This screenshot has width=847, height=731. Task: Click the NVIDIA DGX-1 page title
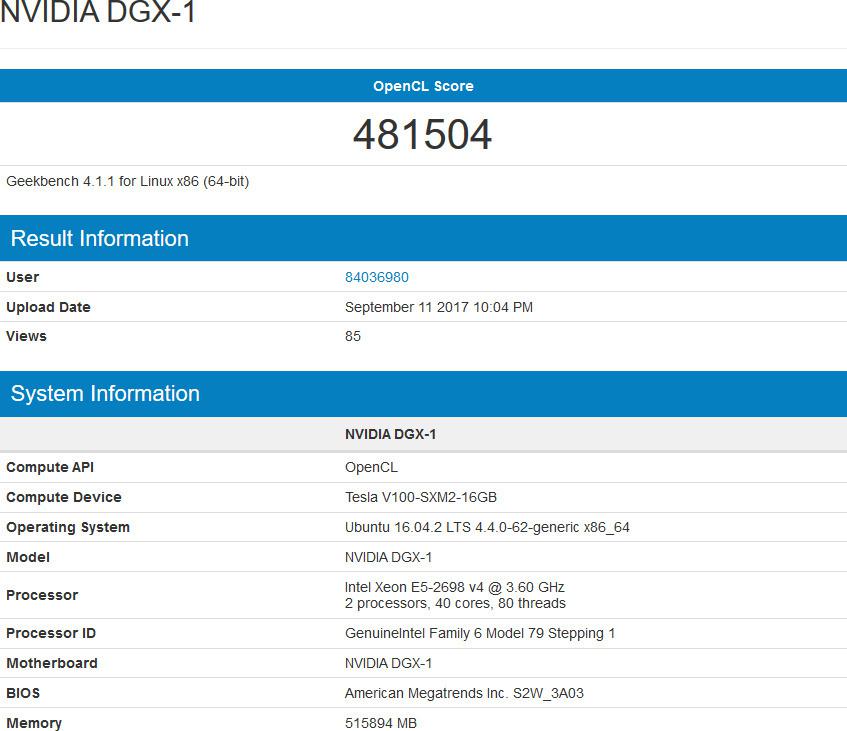[x=98, y=14]
